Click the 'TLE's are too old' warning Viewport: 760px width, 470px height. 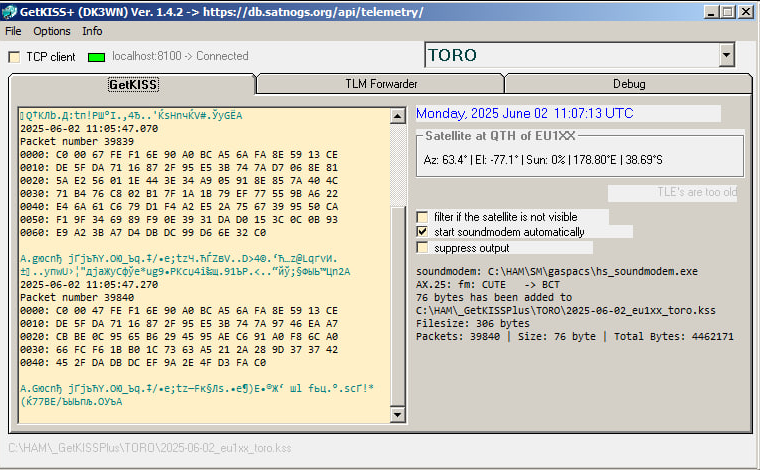click(697, 192)
